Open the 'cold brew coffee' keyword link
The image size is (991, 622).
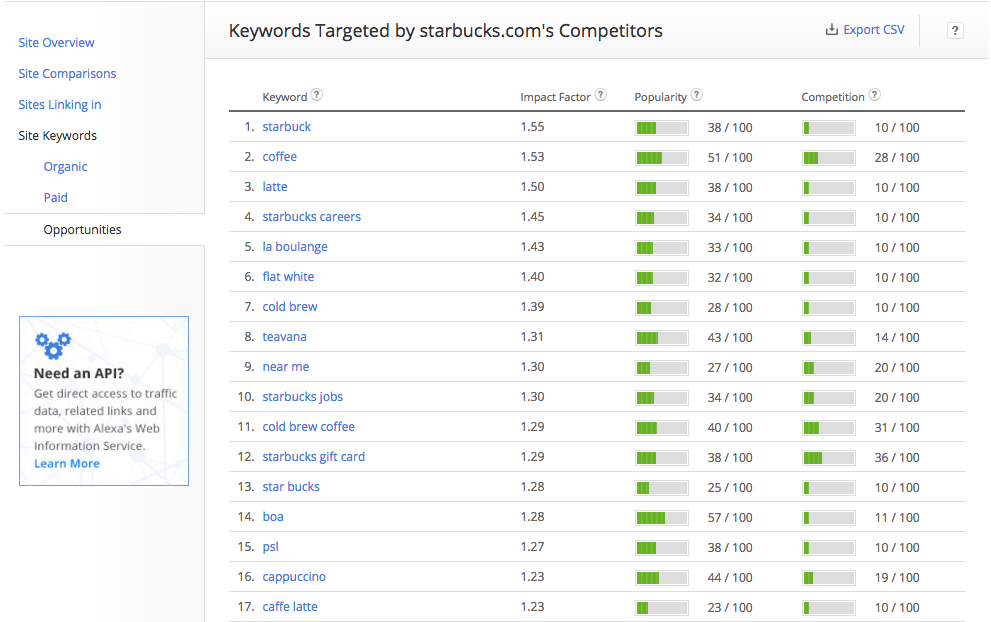coord(308,427)
